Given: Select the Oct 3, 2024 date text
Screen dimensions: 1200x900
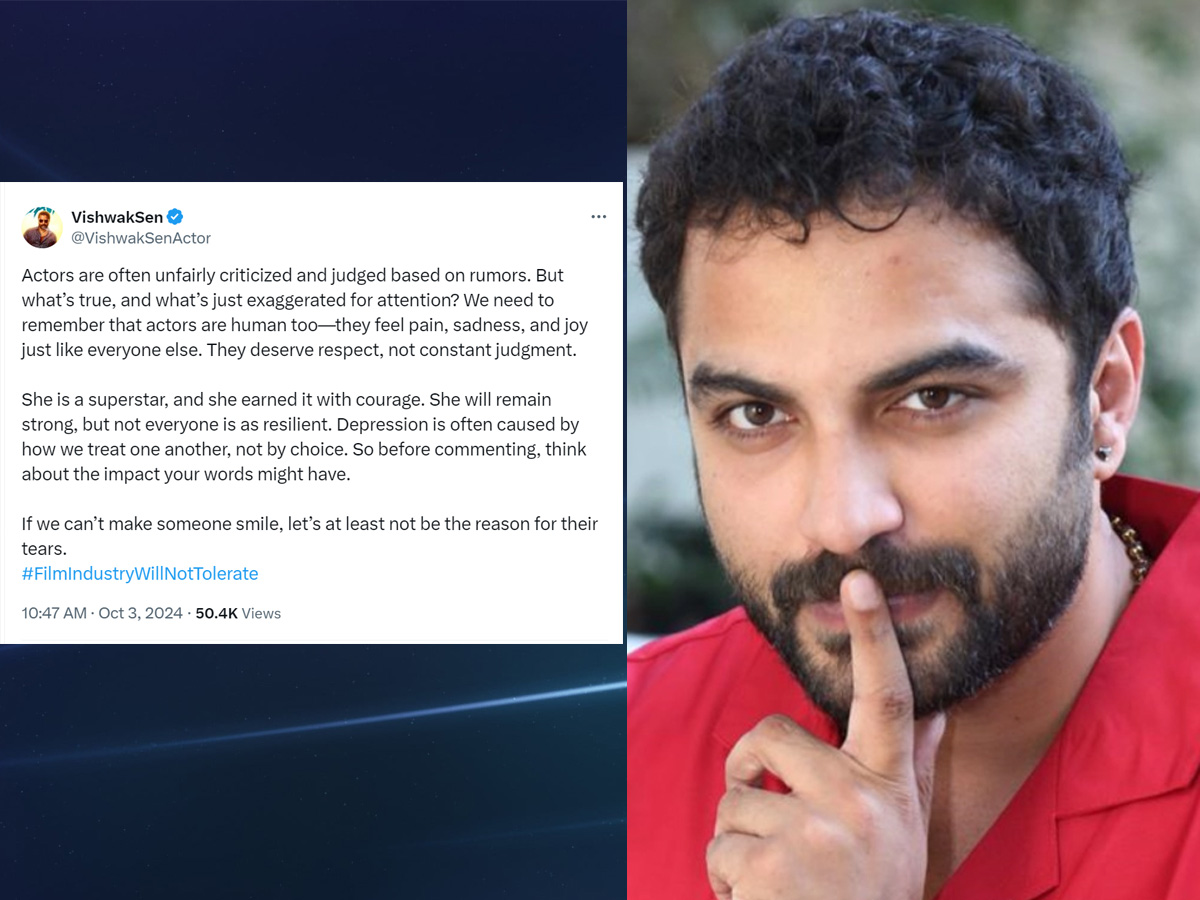Looking at the screenshot, I should (x=140, y=613).
